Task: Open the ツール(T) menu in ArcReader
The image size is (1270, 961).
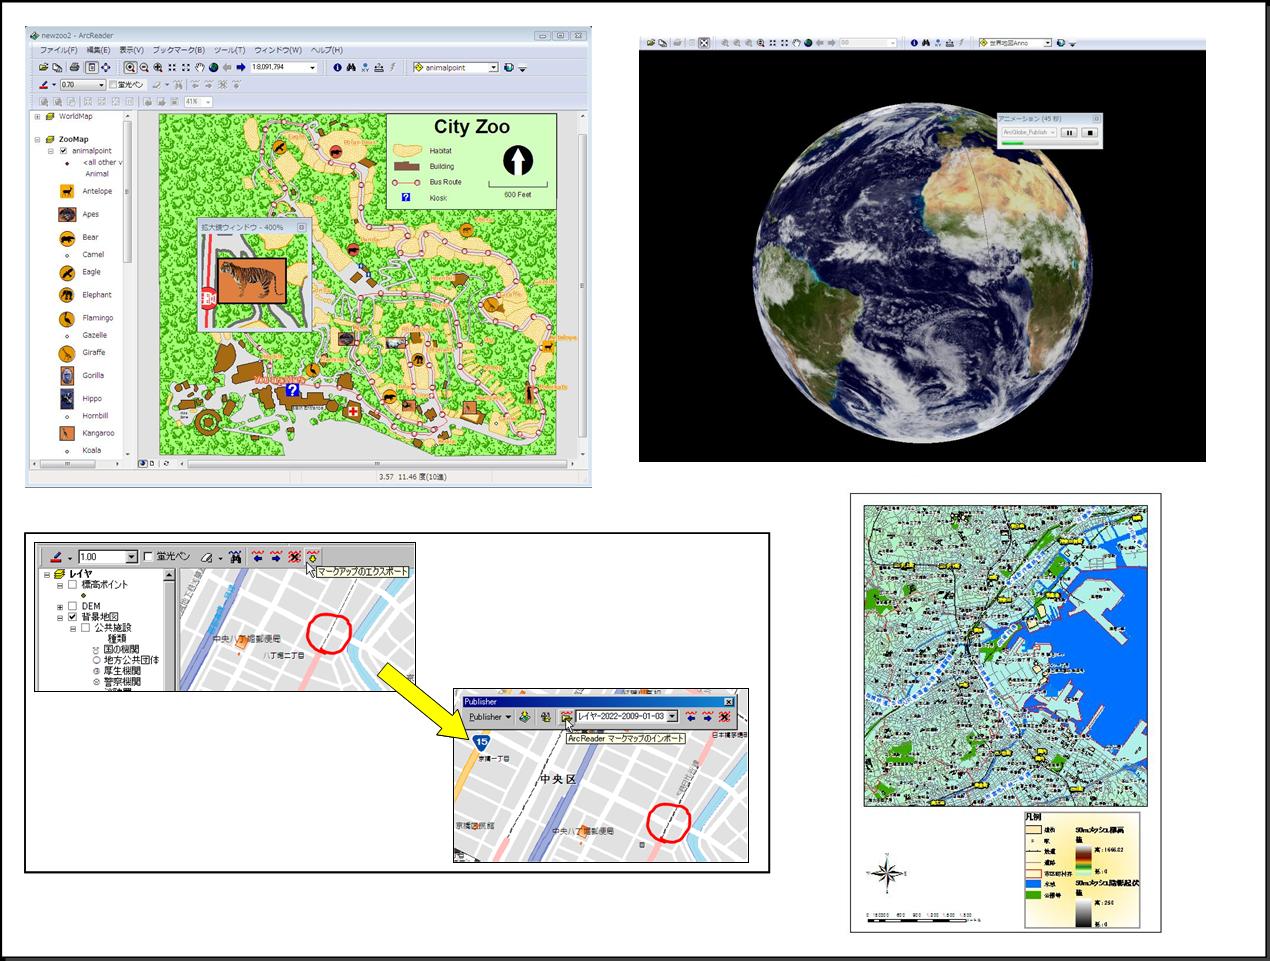Action: [x=230, y=50]
